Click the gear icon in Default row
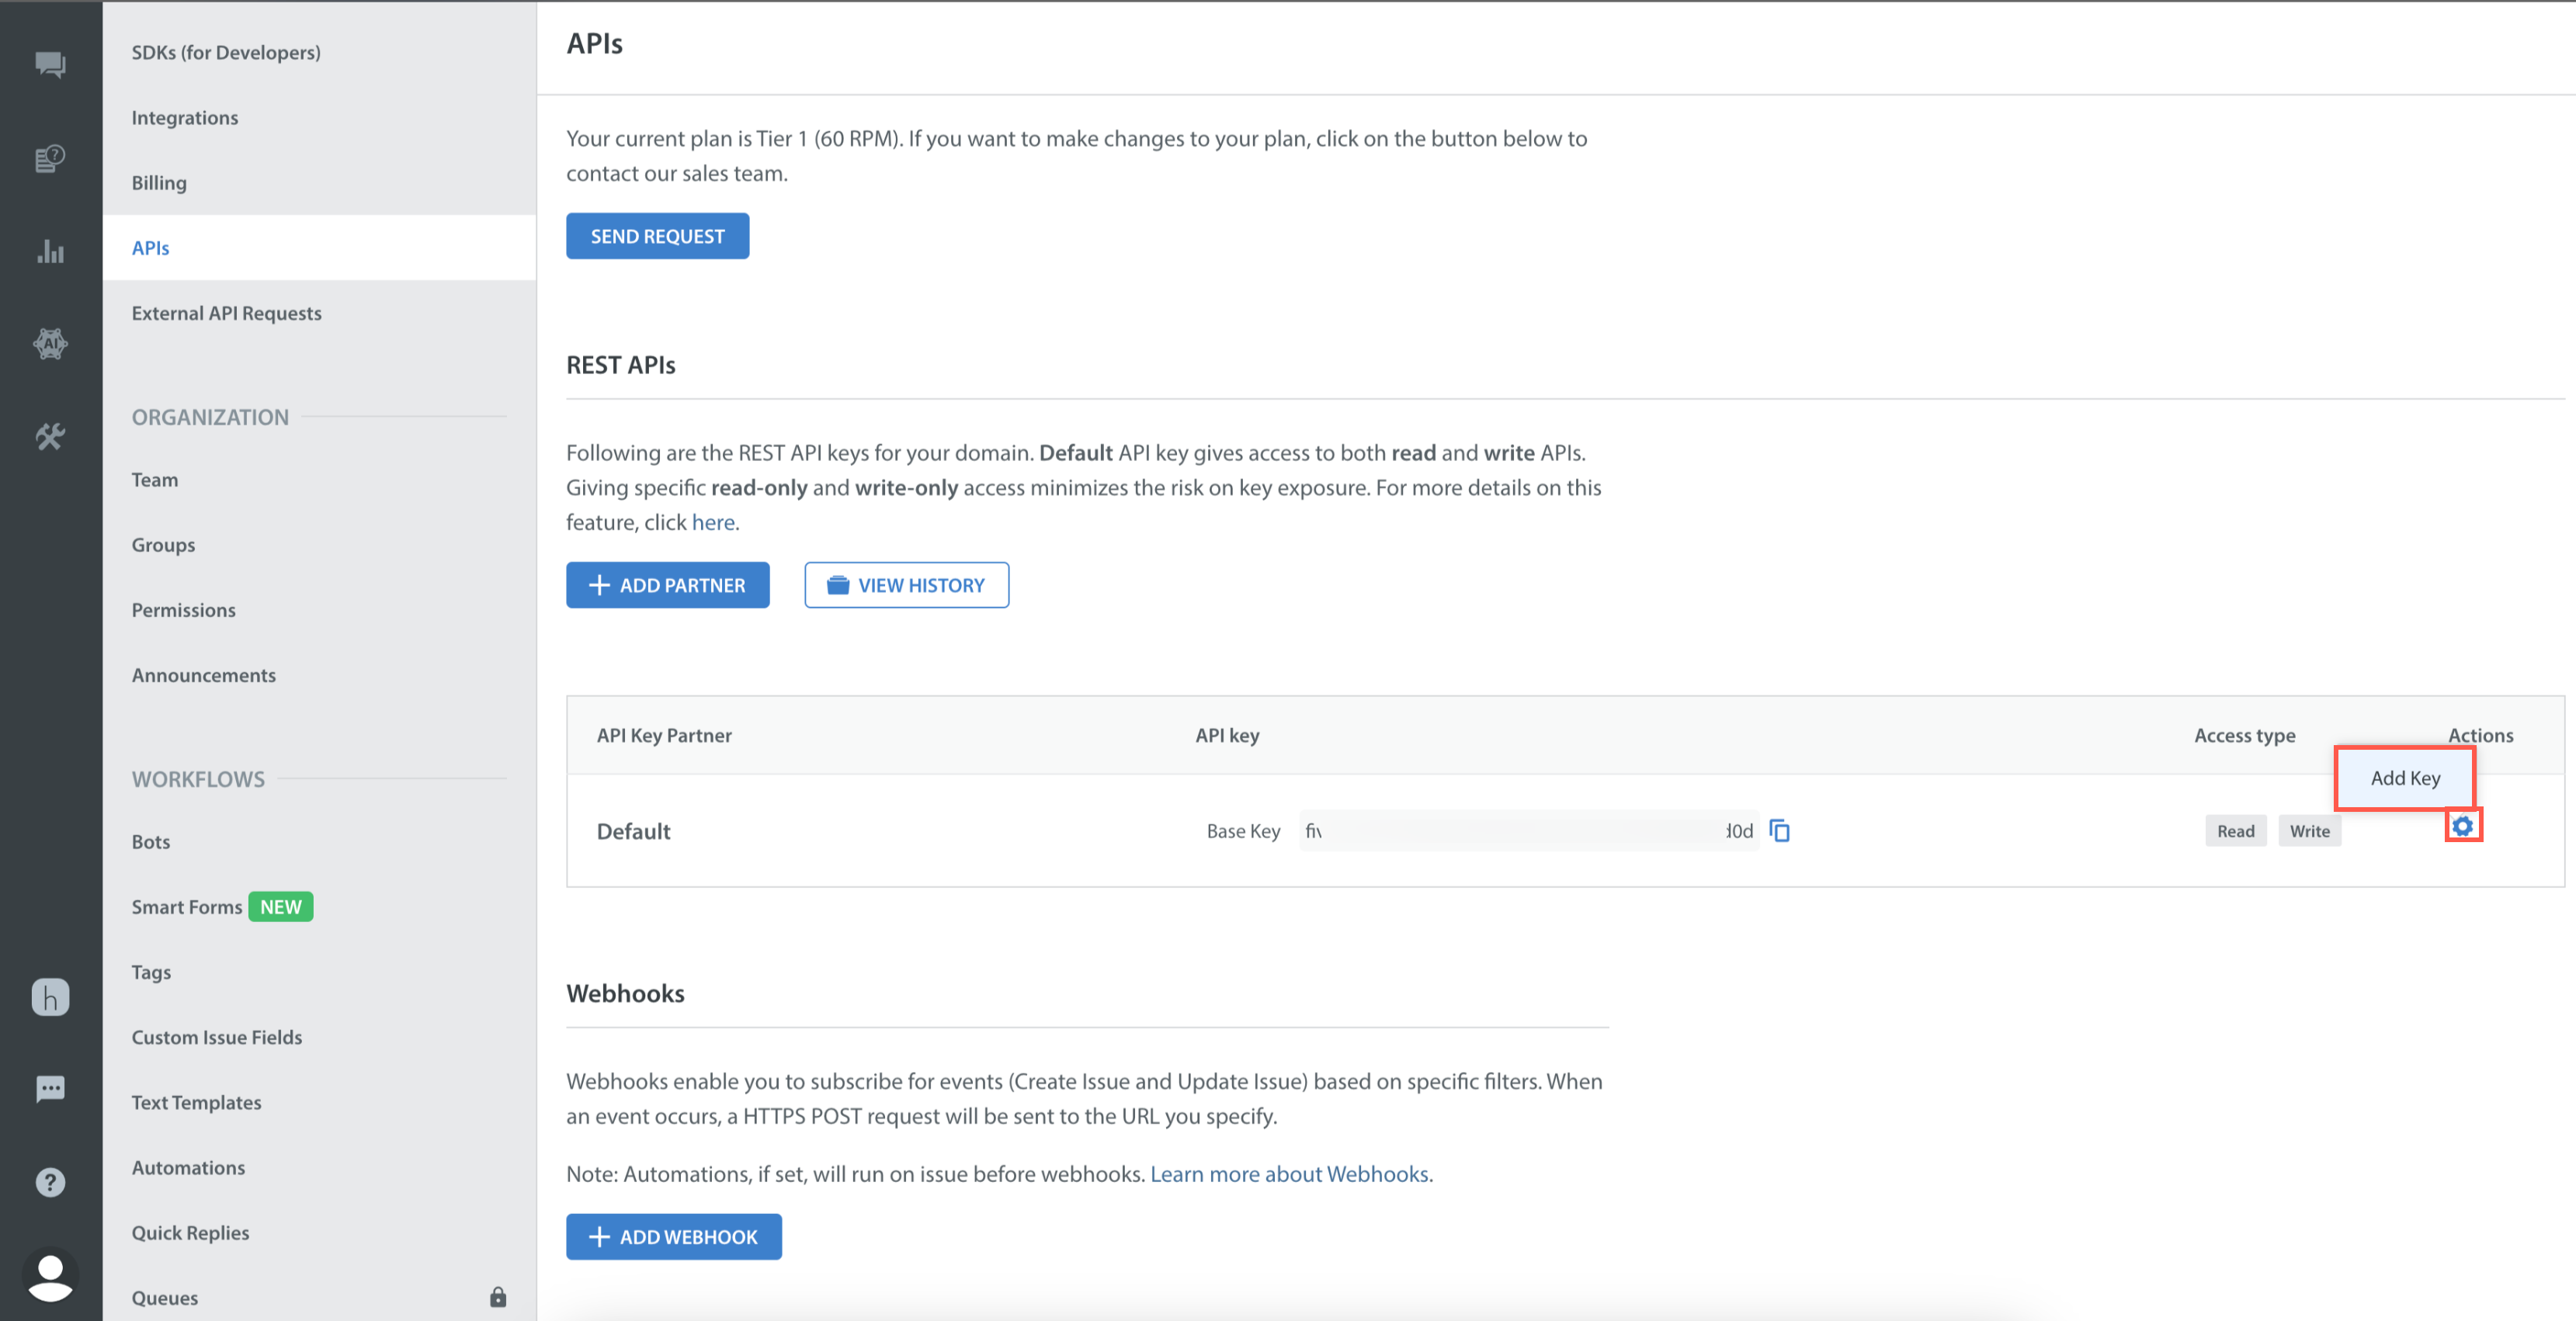Image resolution: width=2576 pixels, height=1321 pixels. tap(2463, 826)
